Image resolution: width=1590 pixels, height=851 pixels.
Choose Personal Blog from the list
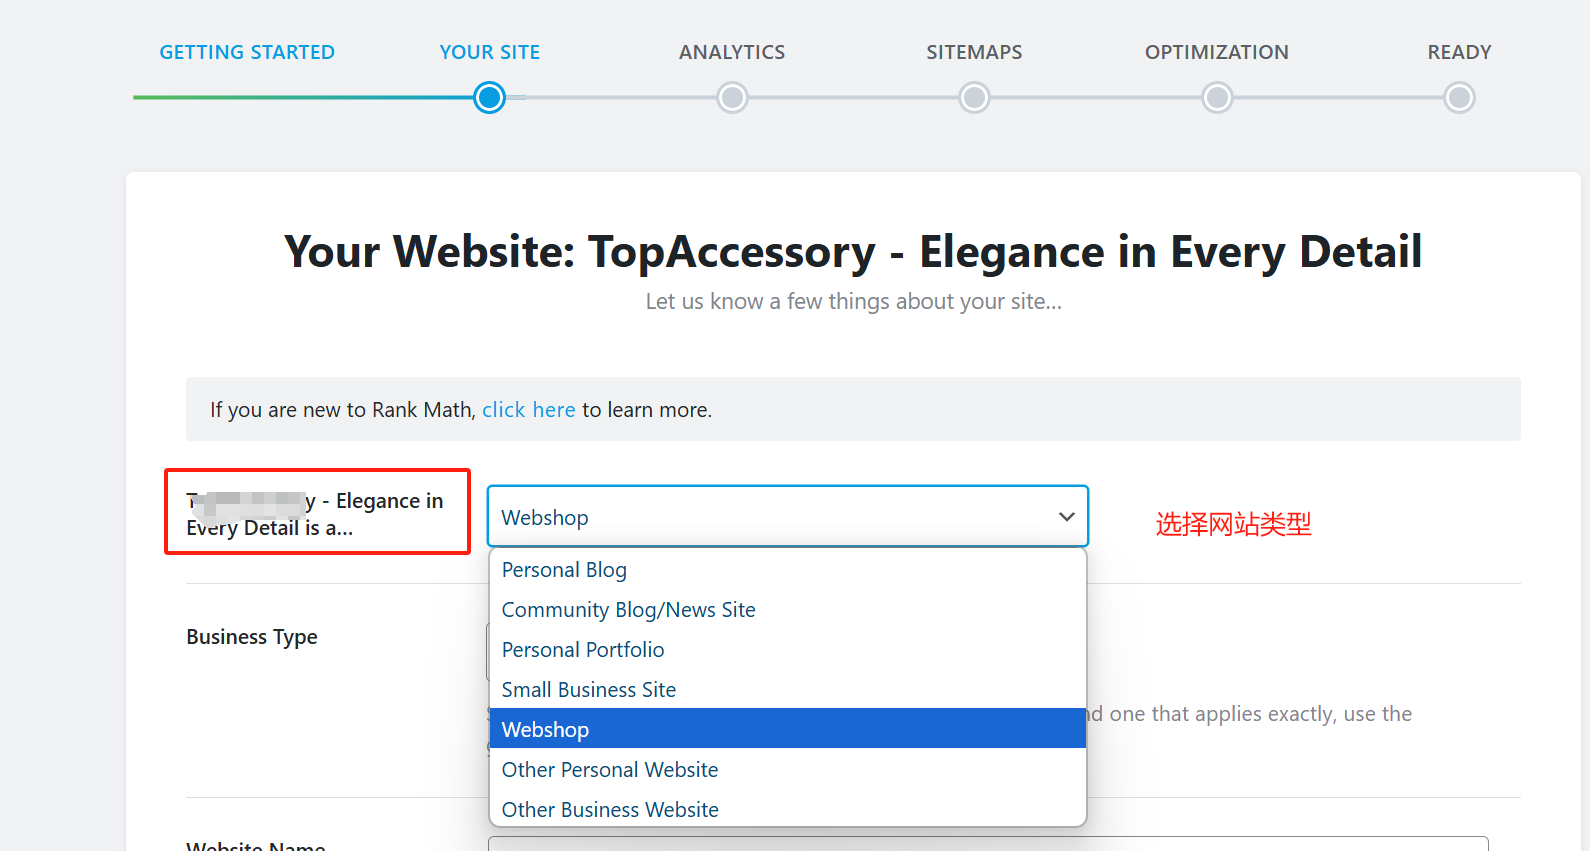[564, 570]
